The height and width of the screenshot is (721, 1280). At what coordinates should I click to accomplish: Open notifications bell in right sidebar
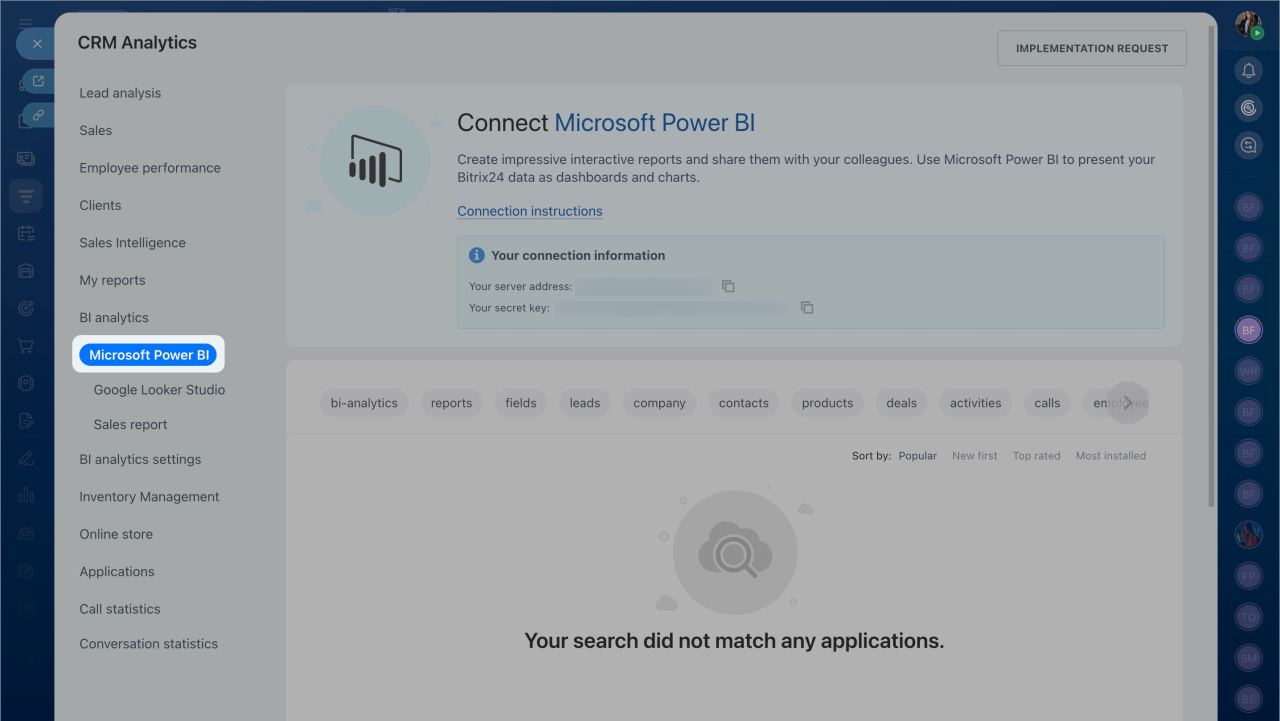(1248, 70)
